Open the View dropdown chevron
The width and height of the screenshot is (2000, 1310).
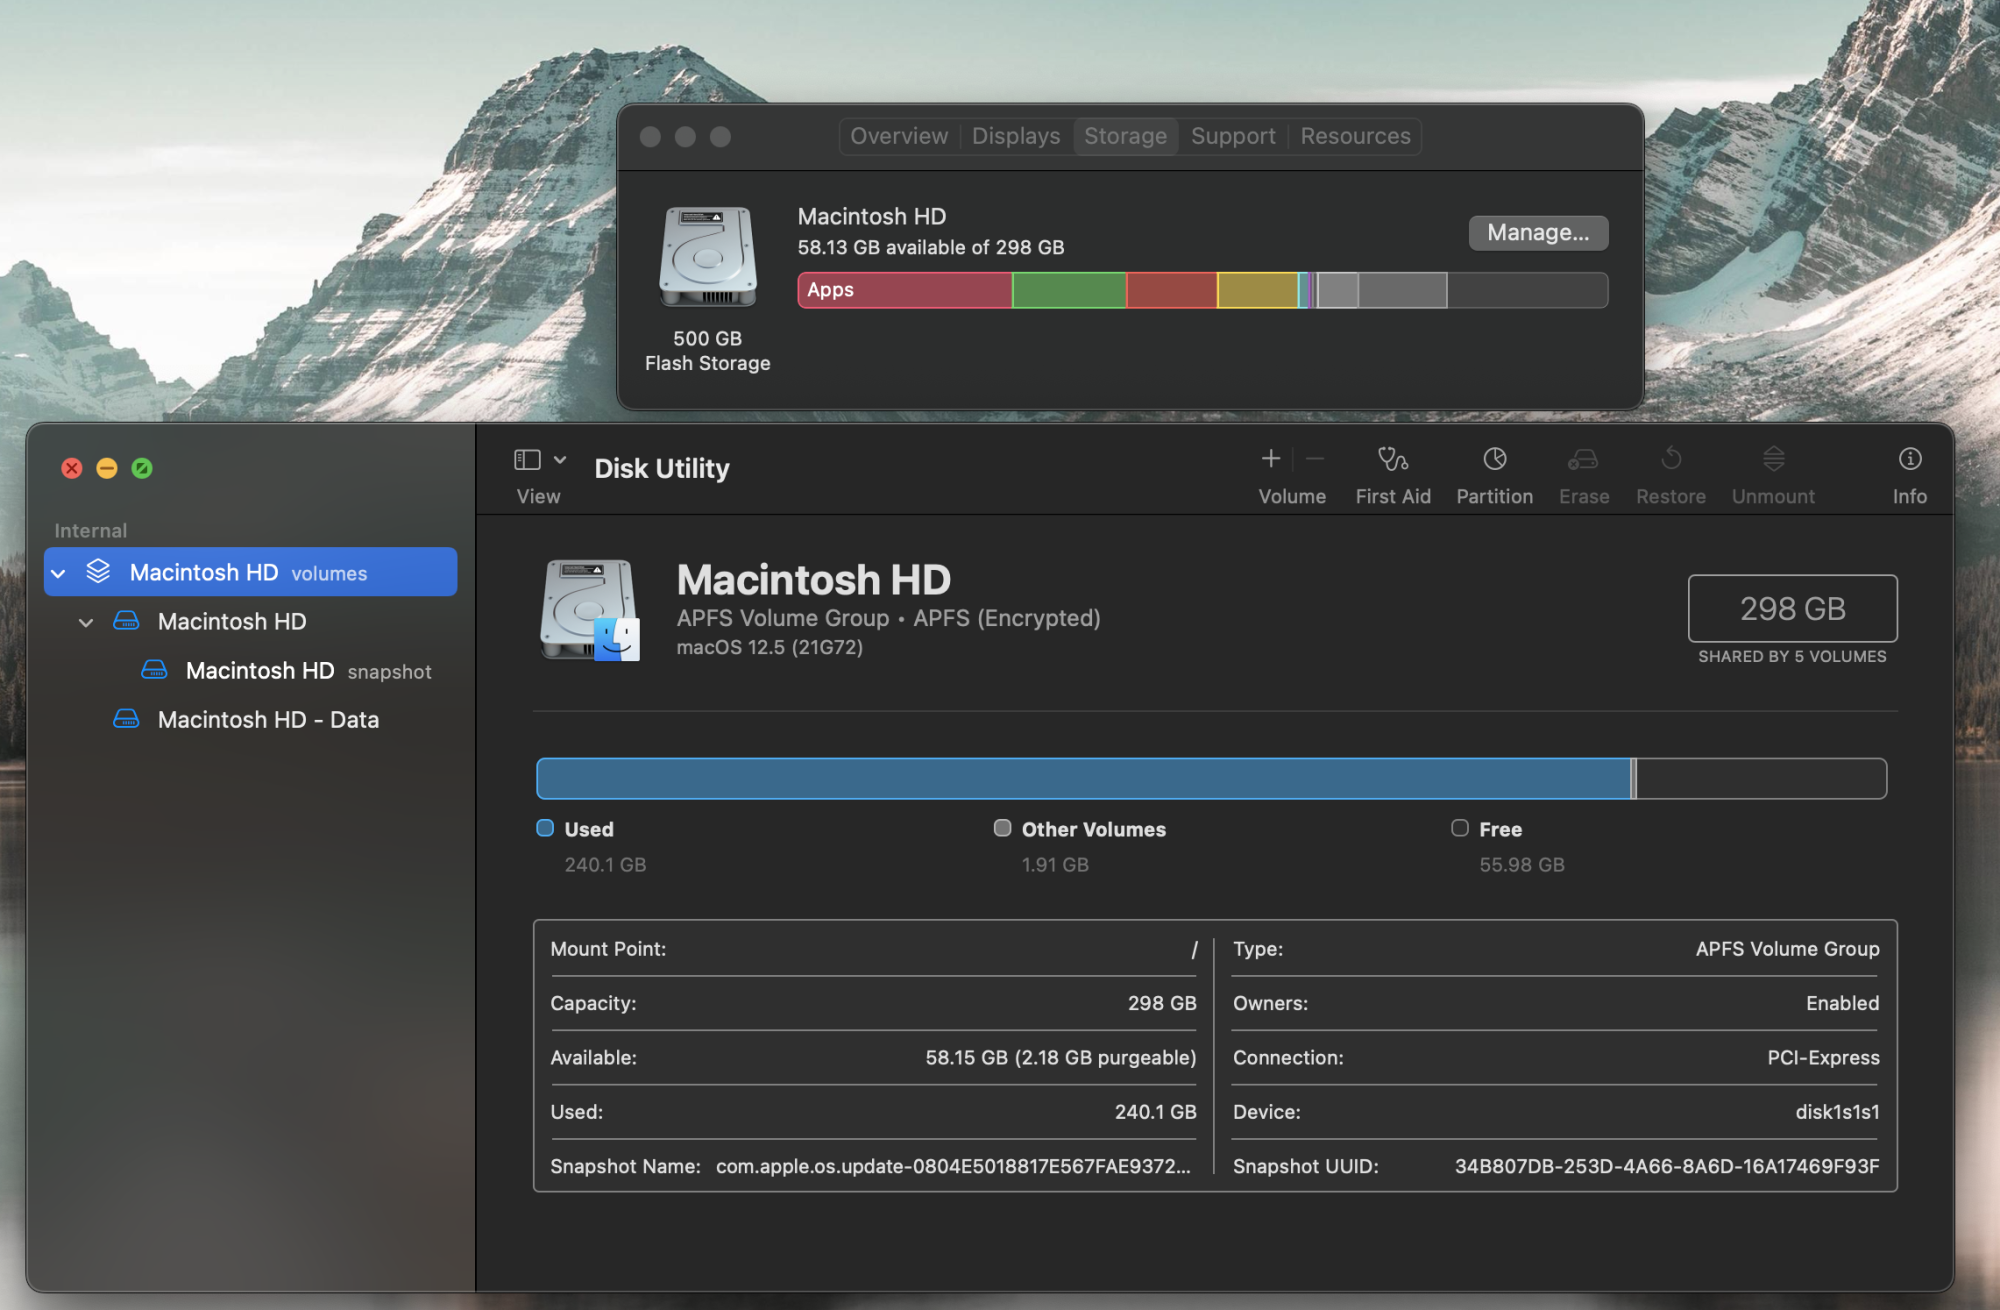point(560,459)
